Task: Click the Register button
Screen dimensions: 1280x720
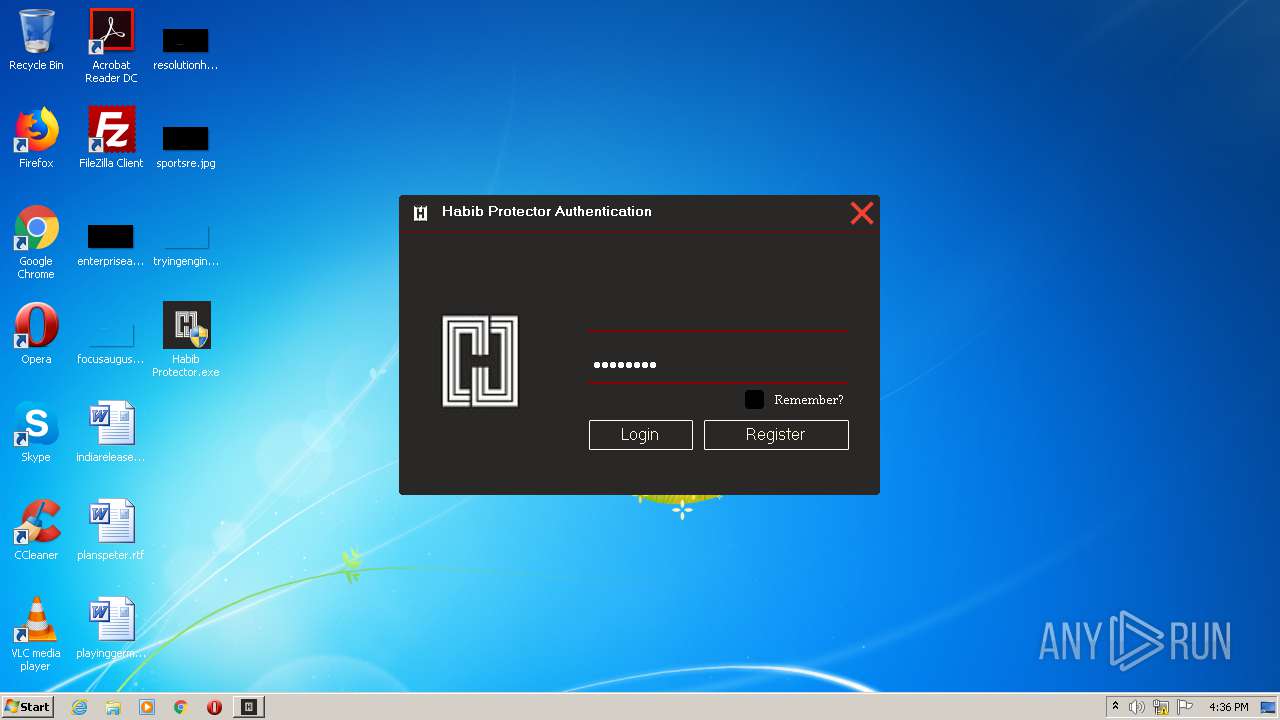Action: (x=776, y=434)
